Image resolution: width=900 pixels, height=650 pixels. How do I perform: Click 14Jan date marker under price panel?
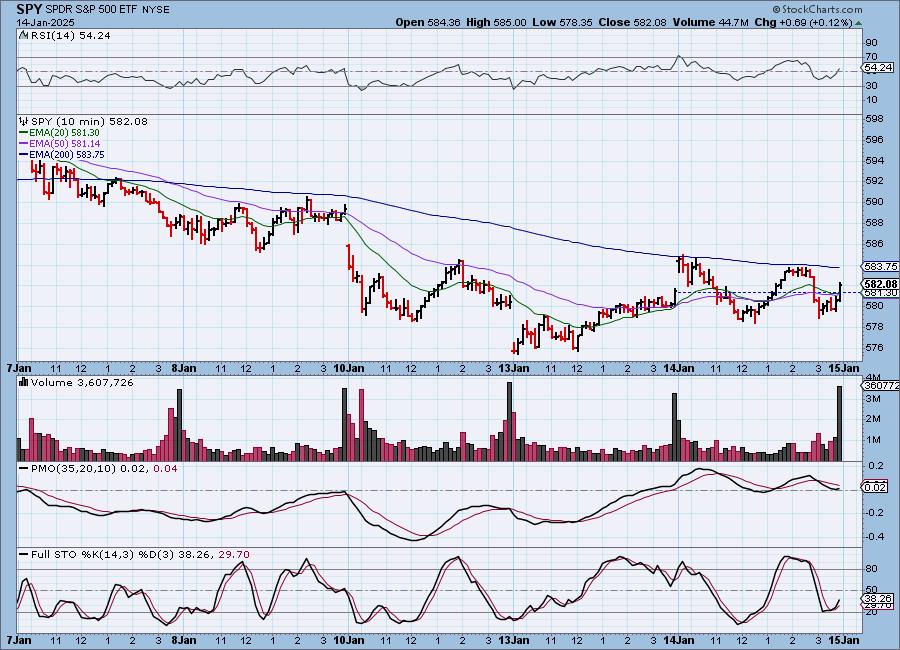pos(679,367)
